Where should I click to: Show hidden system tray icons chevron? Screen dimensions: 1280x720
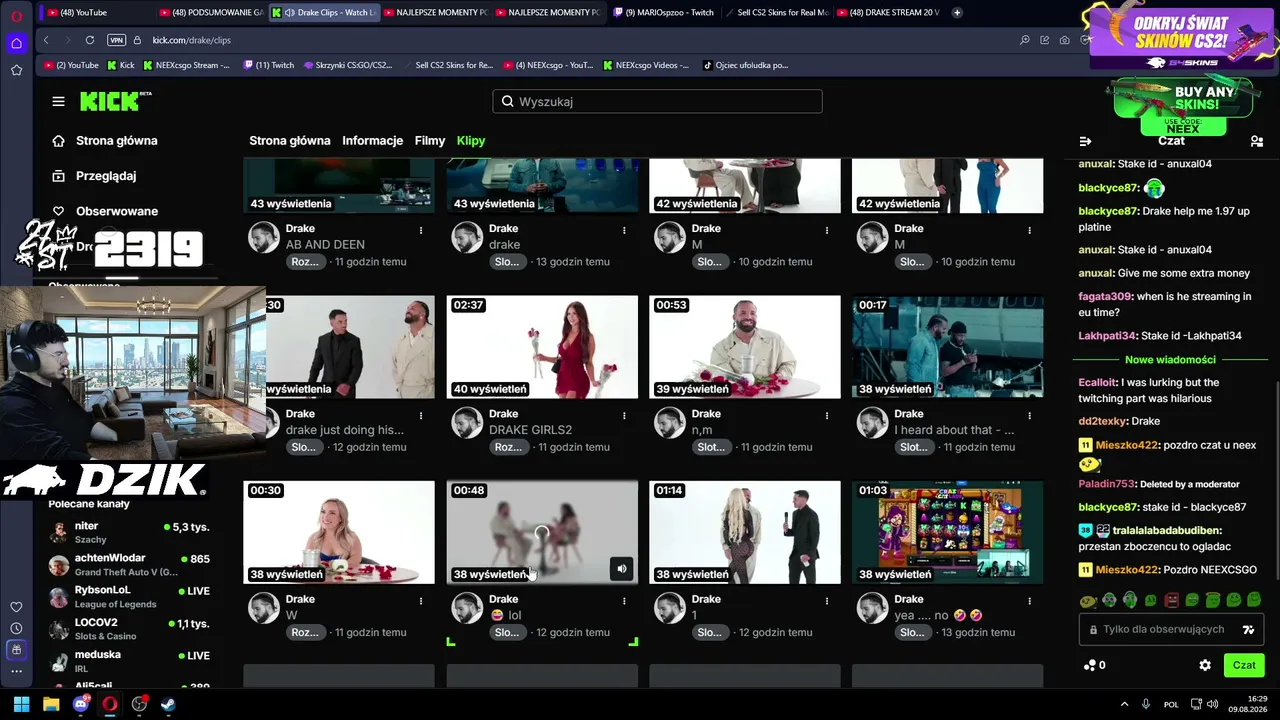[1124, 704]
